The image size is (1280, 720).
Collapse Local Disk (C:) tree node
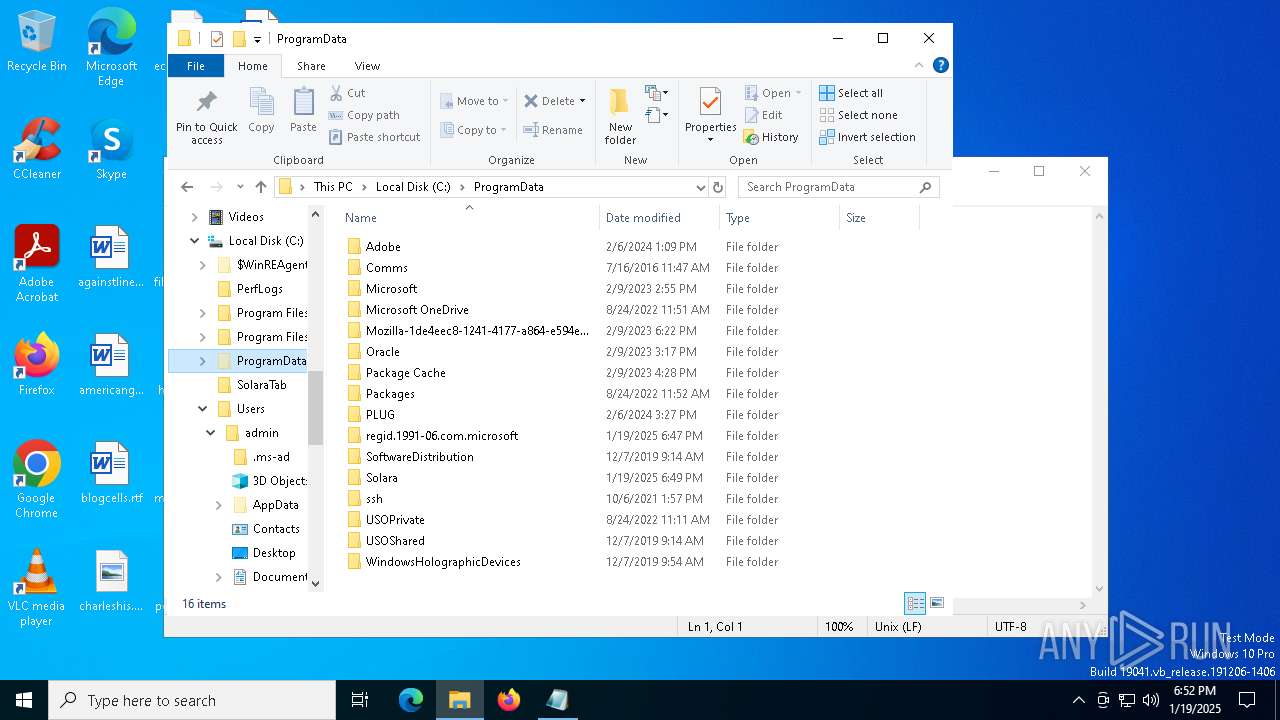click(x=194, y=241)
